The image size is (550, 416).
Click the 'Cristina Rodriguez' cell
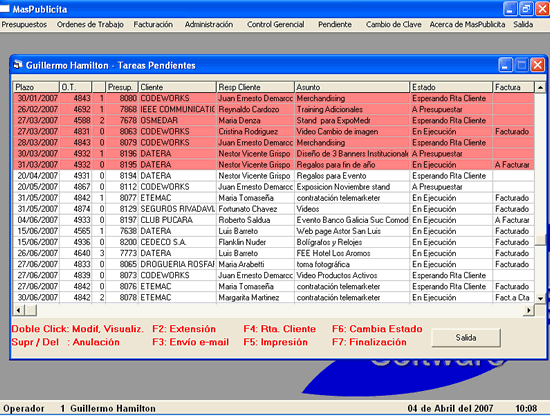click(255, 132)
